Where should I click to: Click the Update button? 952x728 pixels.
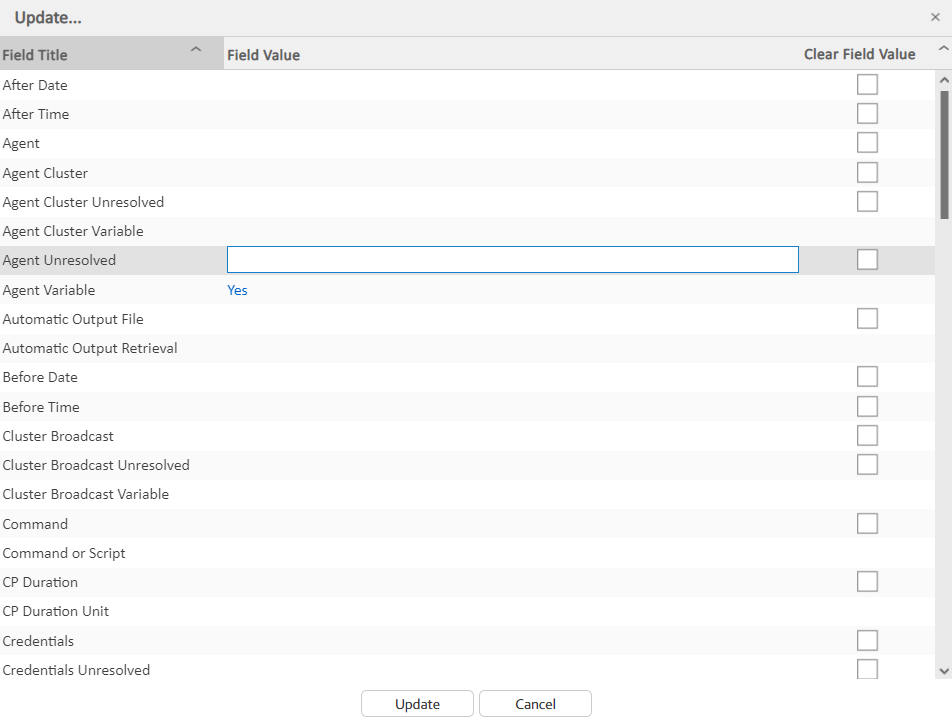point(417,704)
